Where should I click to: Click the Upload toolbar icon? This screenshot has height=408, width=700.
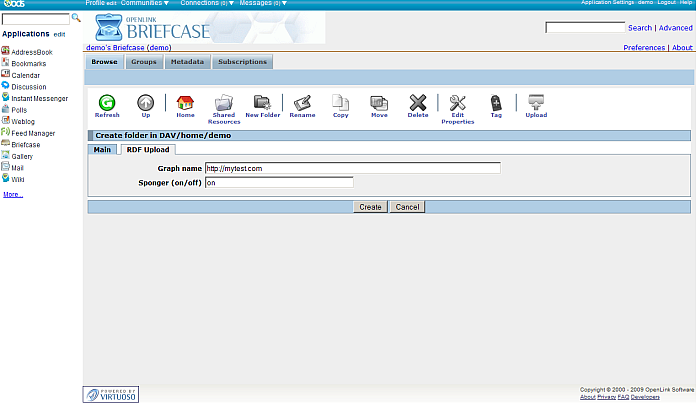coord(536,102)
